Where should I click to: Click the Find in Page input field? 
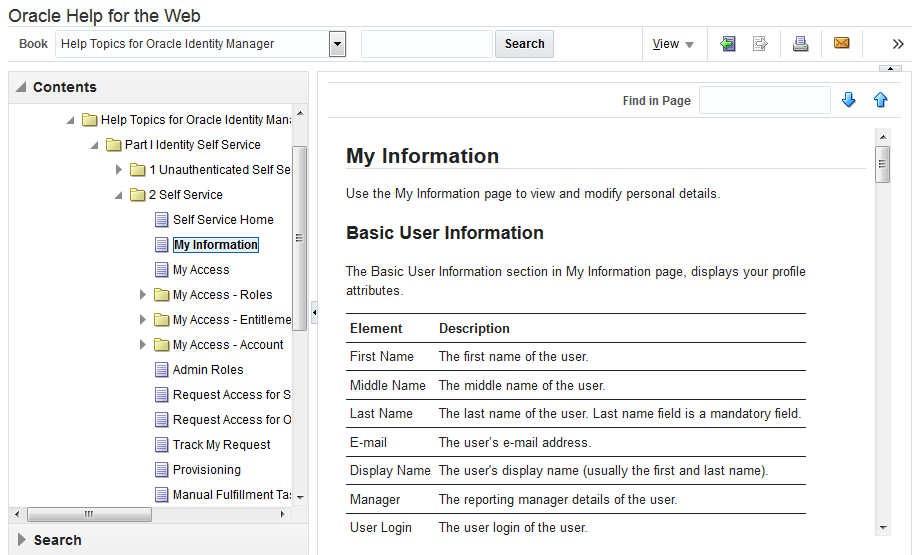(764, 100)
